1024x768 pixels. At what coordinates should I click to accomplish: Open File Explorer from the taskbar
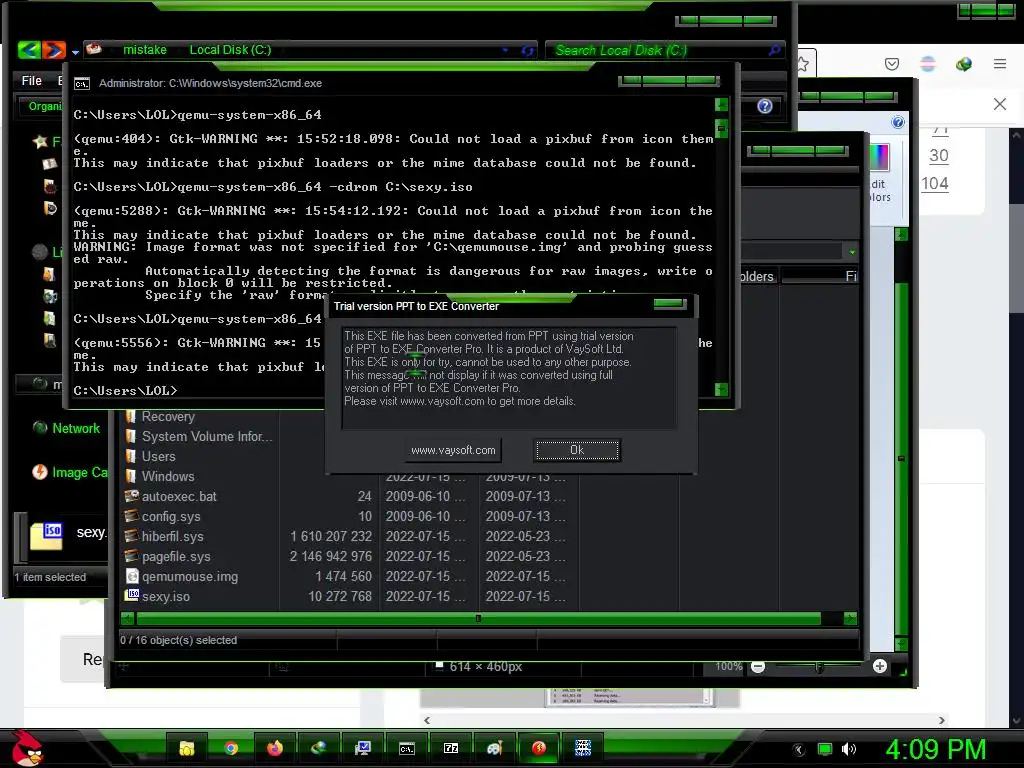pos(187,748)
